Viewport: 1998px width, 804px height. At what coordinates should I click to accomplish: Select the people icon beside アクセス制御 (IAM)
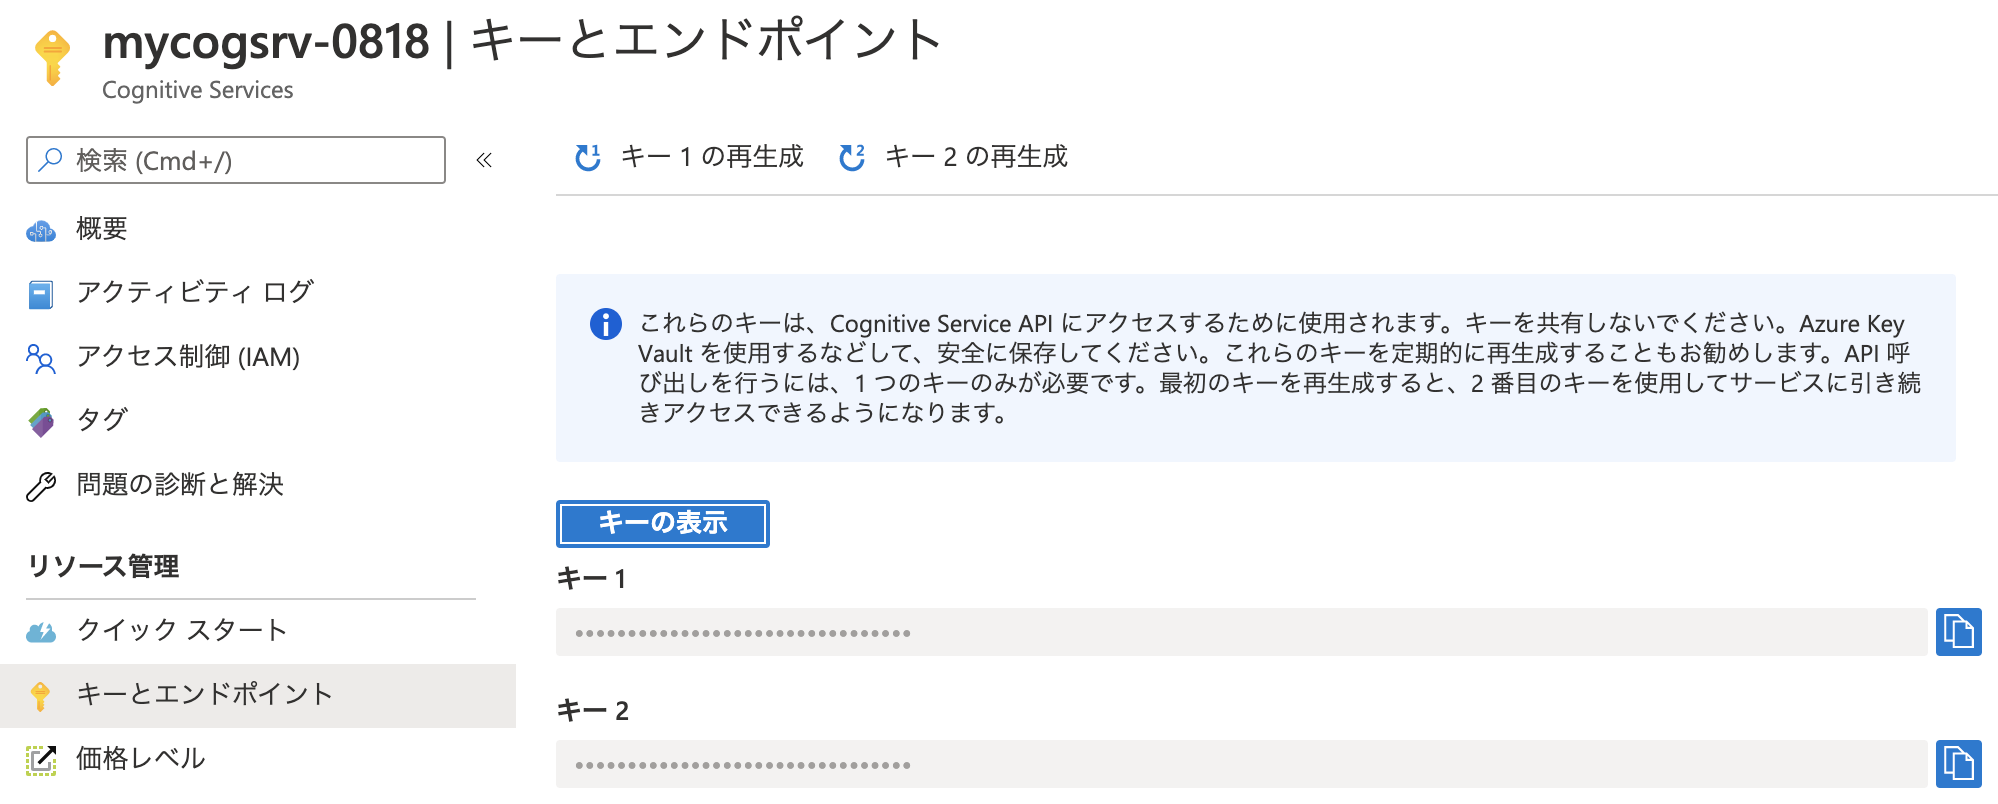(41, 357)
